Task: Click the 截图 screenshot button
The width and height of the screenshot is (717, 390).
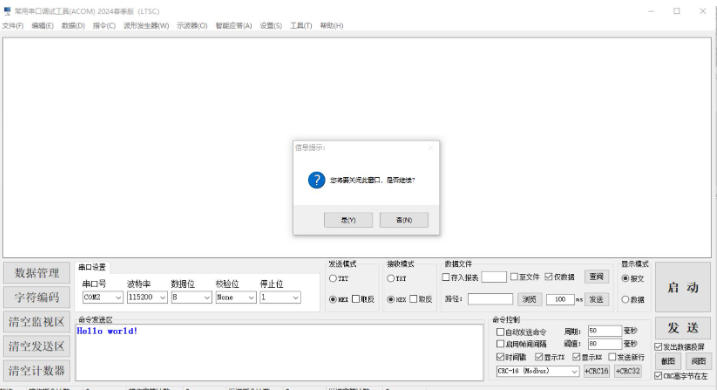Action: point(668,361)
